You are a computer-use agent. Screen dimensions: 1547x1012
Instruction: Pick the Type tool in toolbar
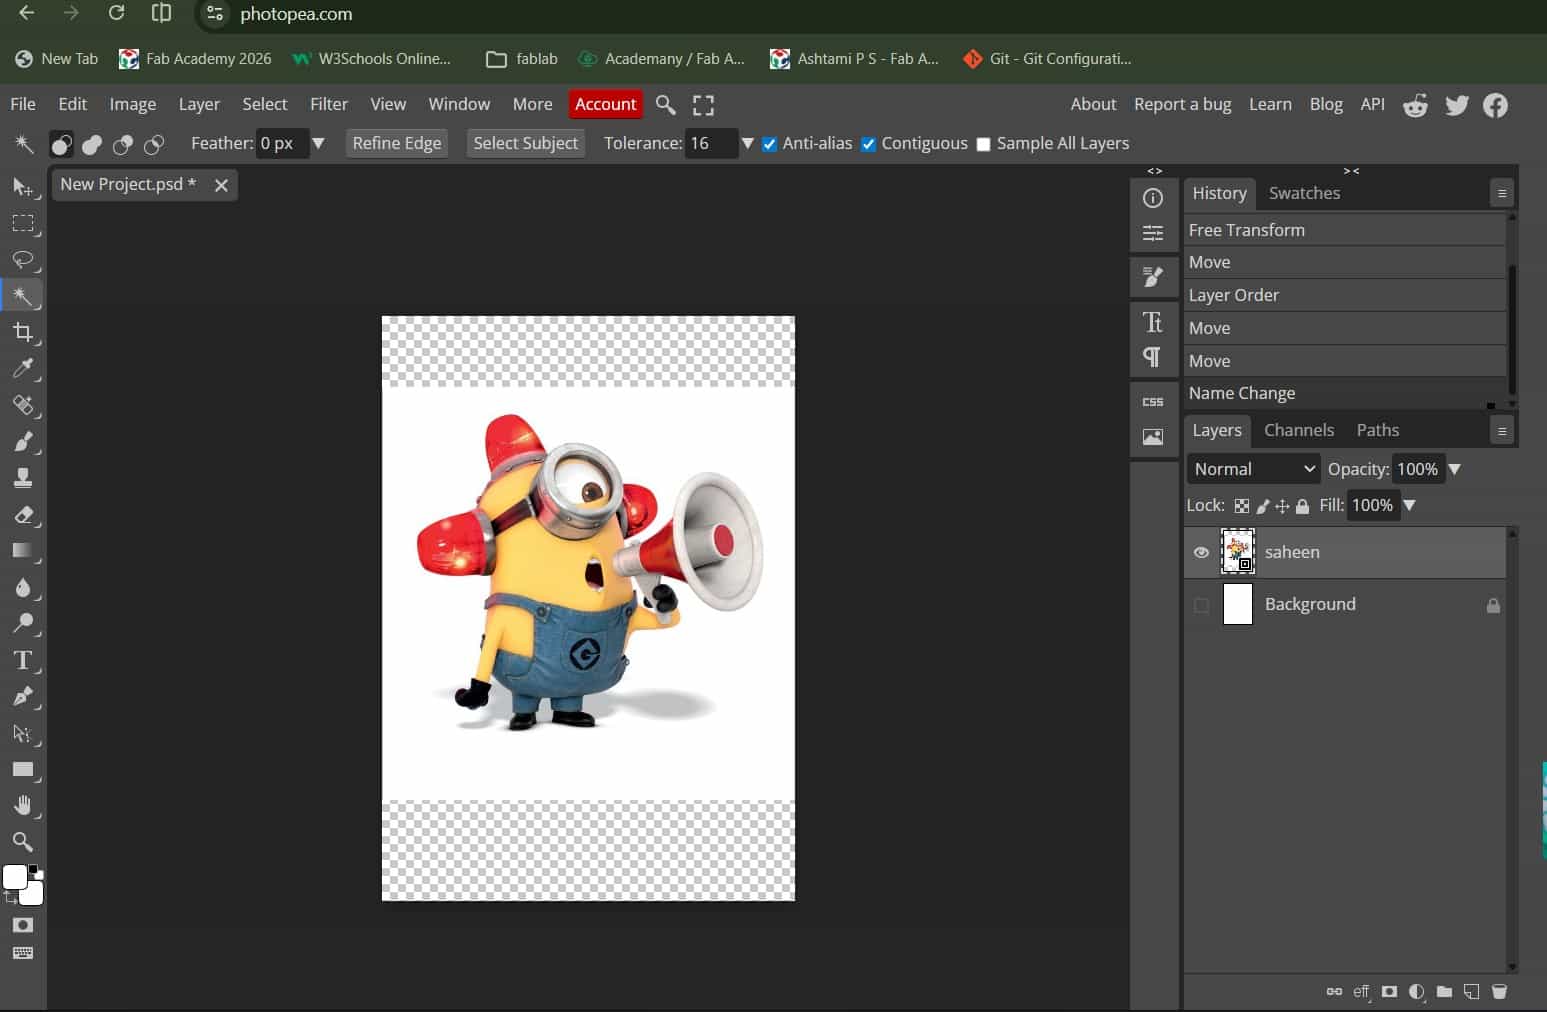point(22,660)
